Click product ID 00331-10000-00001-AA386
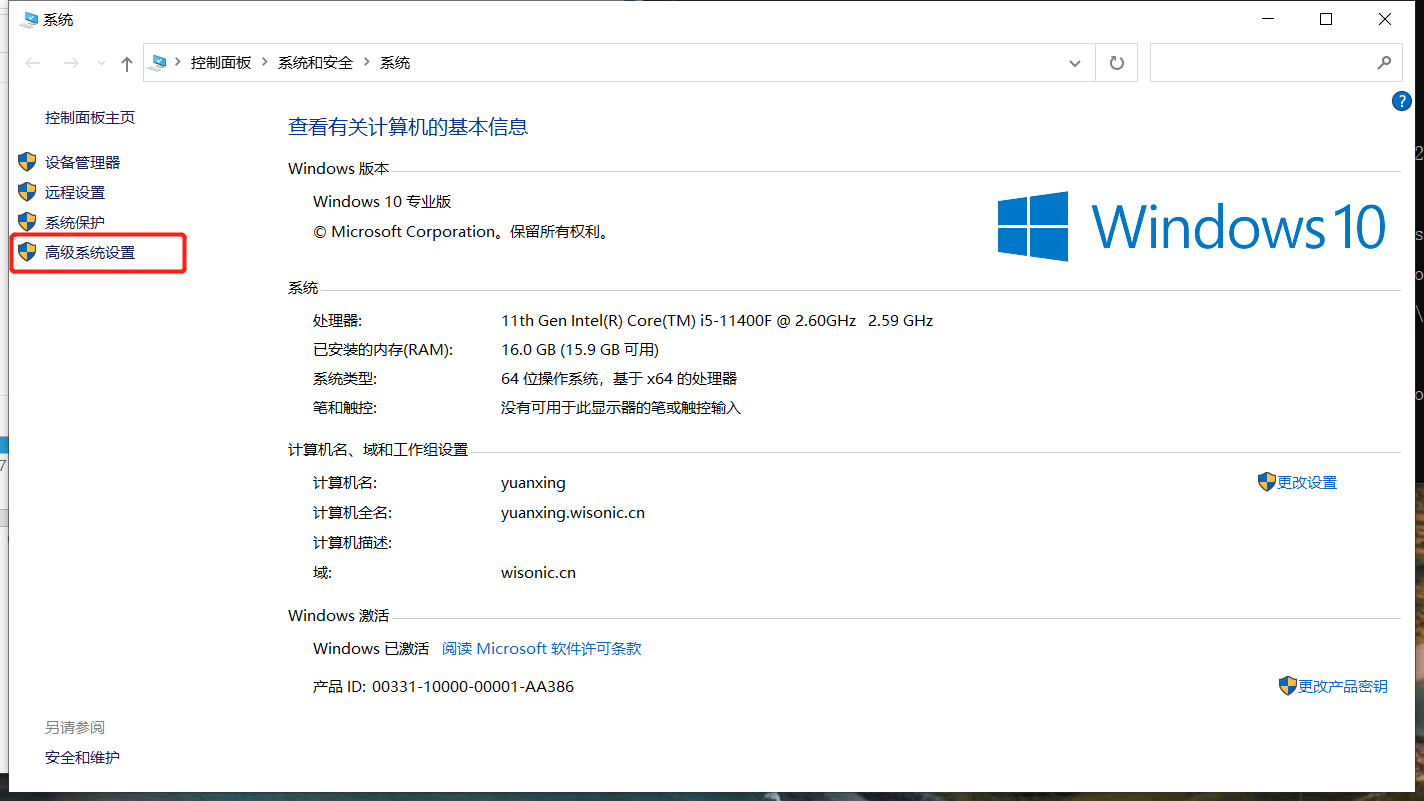1424x801 pixels. pos(473,686)
